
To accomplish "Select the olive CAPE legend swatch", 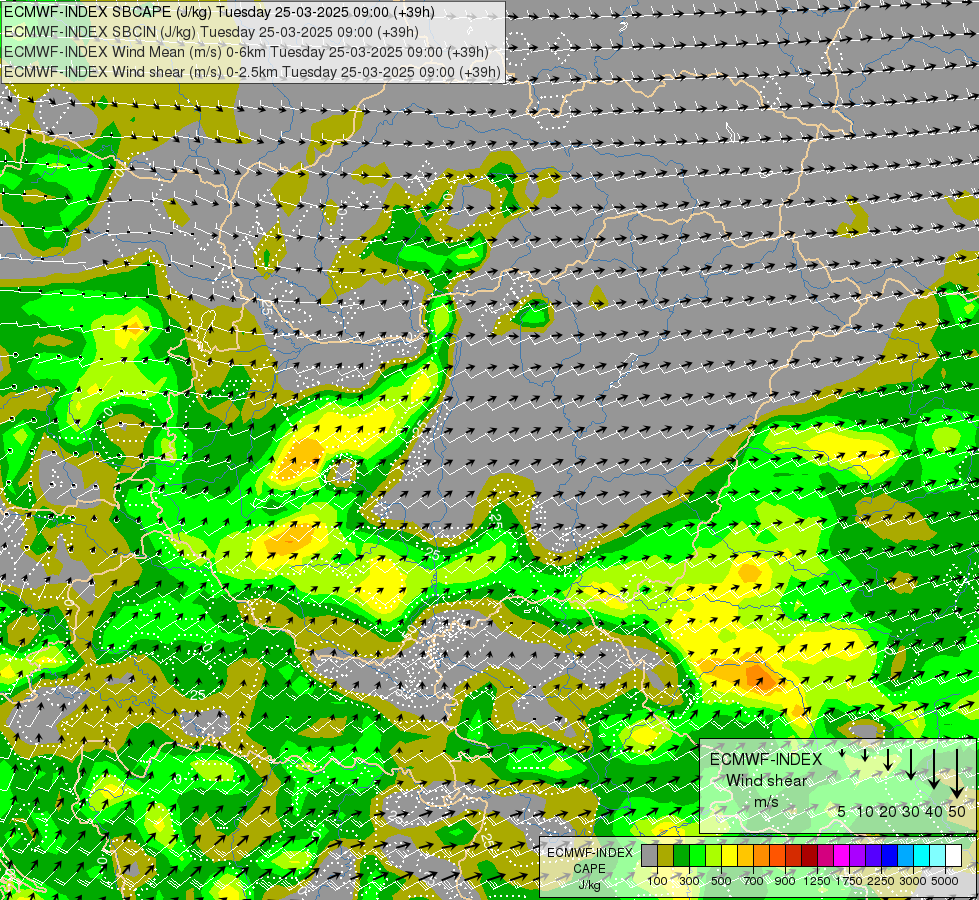I will 666,856.
